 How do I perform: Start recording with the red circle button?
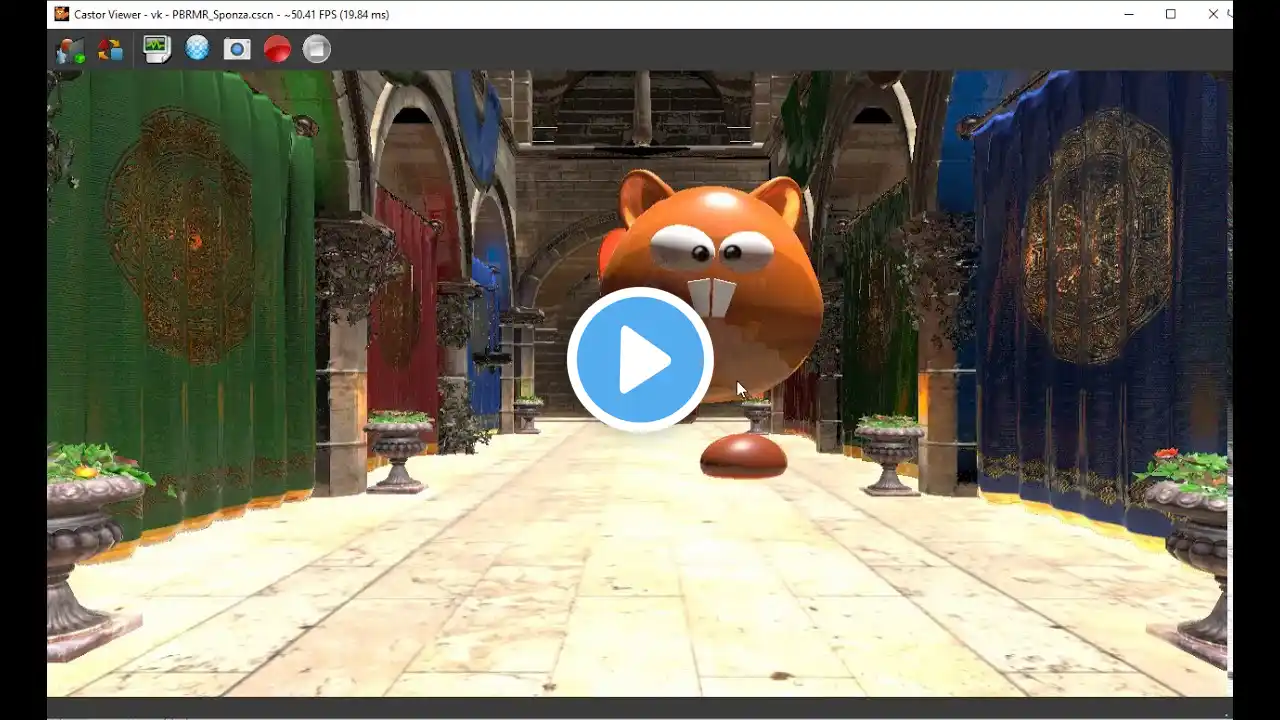coord(277,49)
